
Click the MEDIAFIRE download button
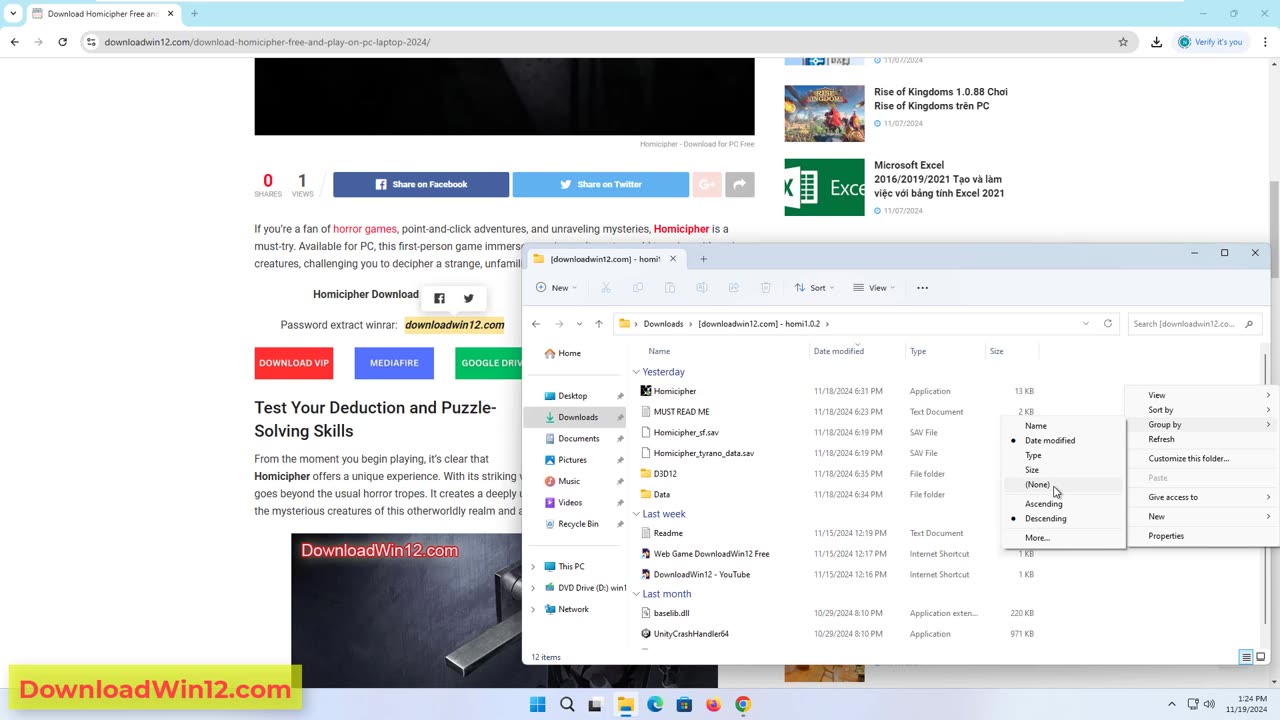[x=394, y=363]
